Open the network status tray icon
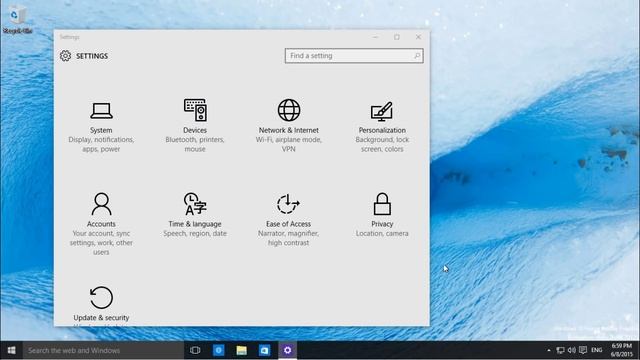Image resolution: width=640 pixels, height=360 pixels. click(x=560, y=350)
